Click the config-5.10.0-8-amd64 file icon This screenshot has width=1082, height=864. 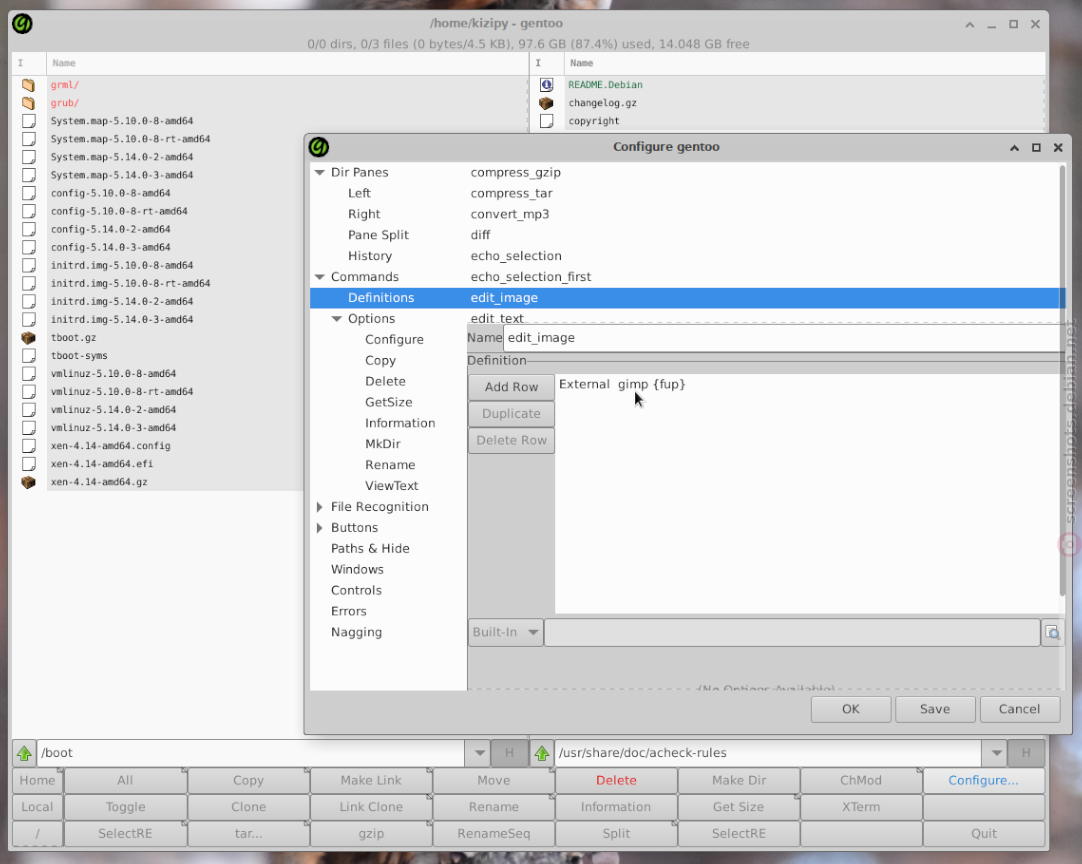coord(28,193)
